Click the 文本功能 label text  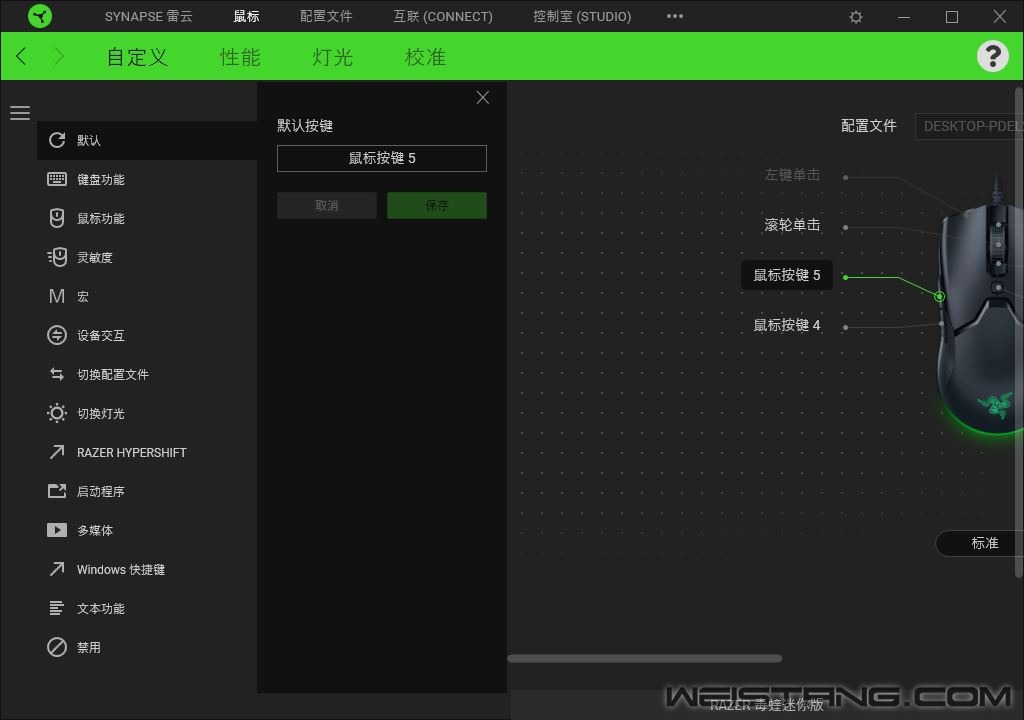coord(101,609)
